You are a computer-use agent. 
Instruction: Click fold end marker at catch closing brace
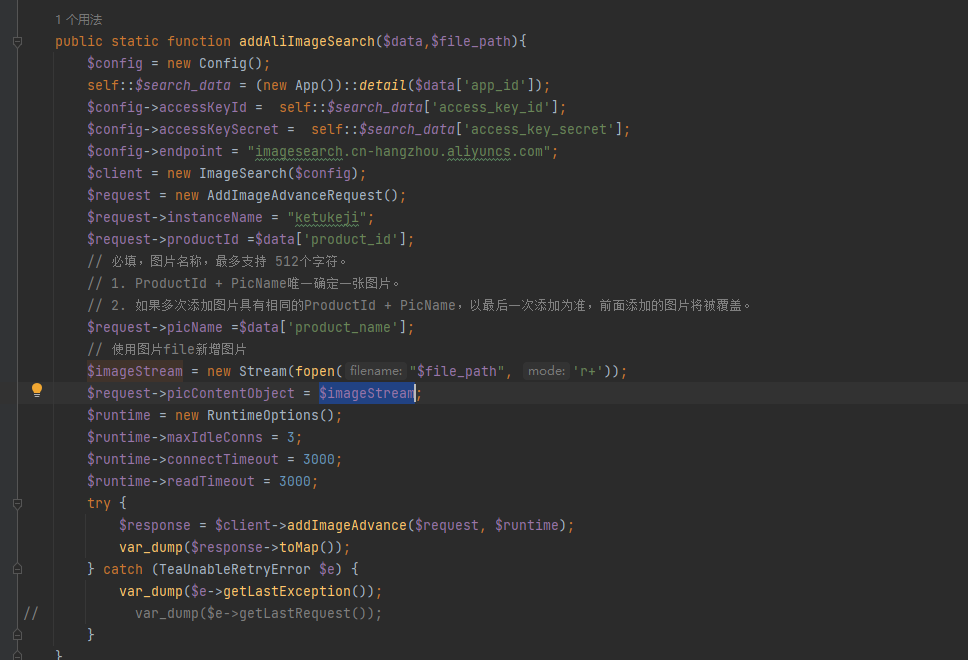[x=17, y=635]
